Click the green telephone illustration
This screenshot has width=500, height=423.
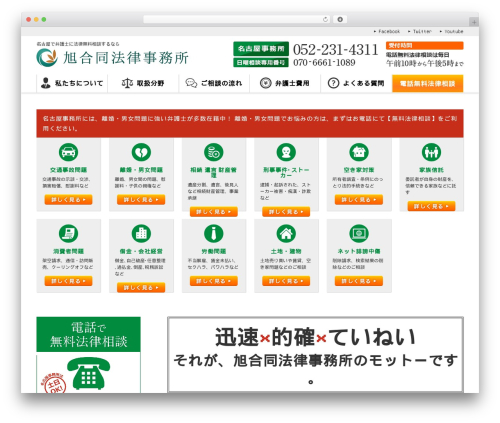click(89, 373)
